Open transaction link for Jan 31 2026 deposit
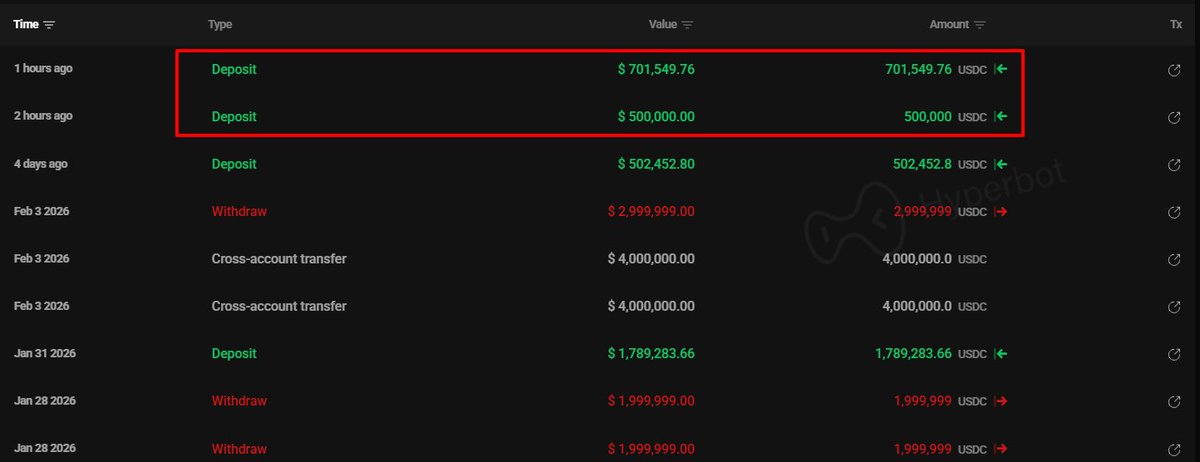1200x462 pixels. tap(1176, 354)
